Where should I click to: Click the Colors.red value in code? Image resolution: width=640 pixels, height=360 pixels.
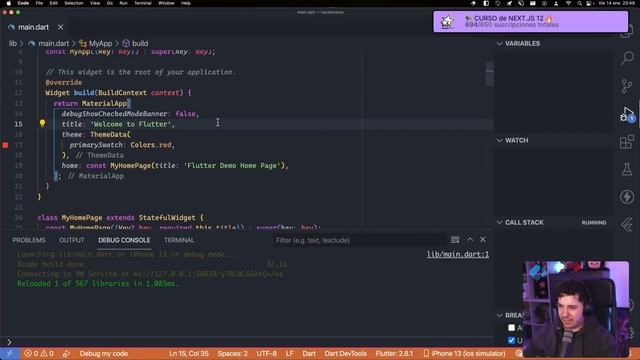click(x=151, y=145)
